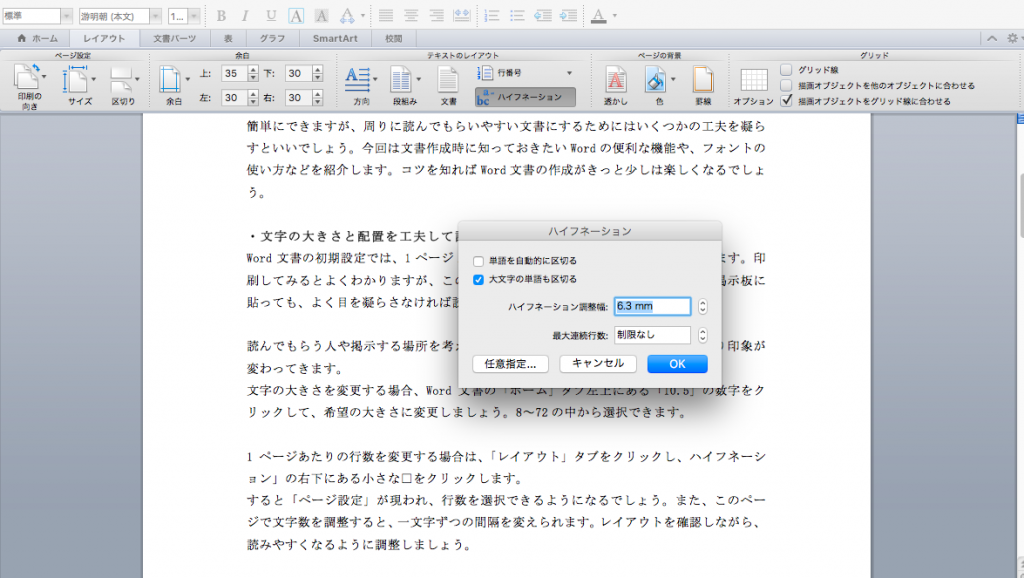1024x578 pixels.
Task: Click the font color A icon
Action: pyautogui.click(x=598, y=16)
